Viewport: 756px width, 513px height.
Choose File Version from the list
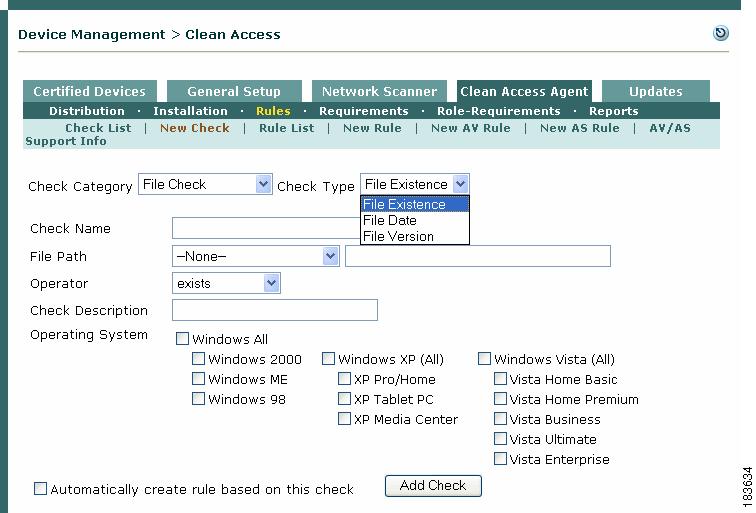click(415, 236)
